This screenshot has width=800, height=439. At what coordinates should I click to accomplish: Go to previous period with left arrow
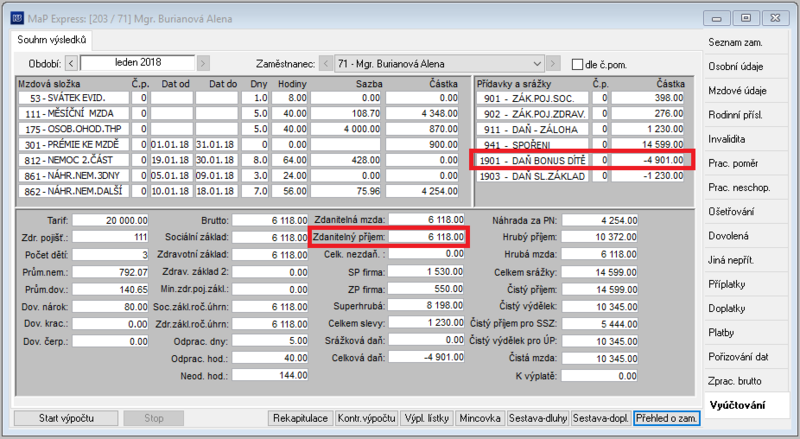point(71,64)
